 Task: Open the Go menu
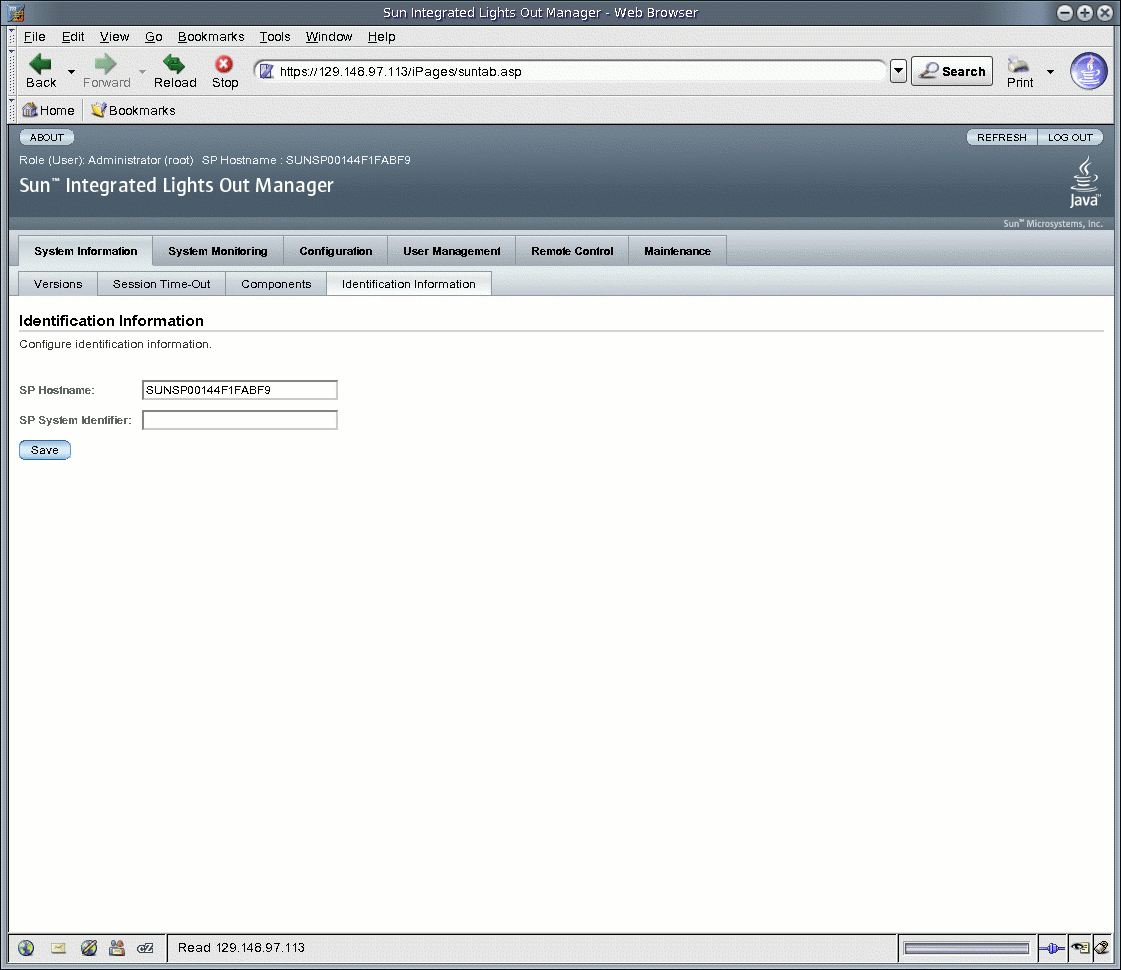153,36
